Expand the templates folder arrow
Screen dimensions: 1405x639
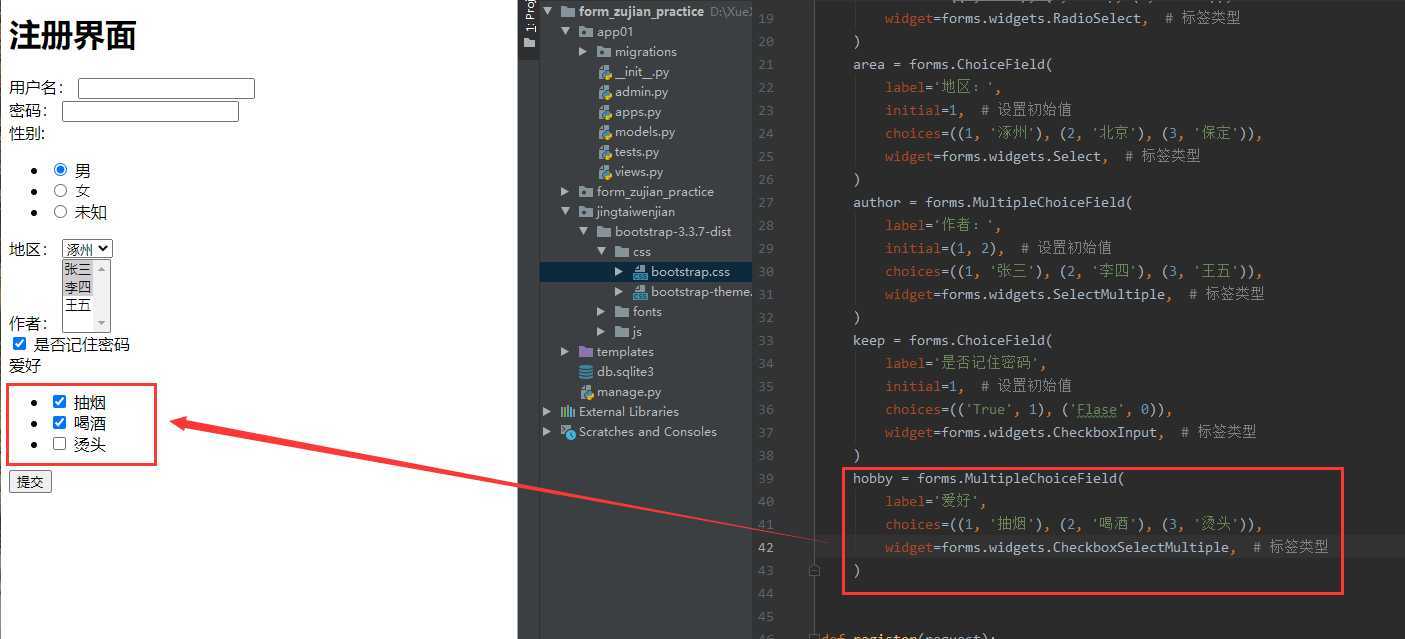point(566,352)
